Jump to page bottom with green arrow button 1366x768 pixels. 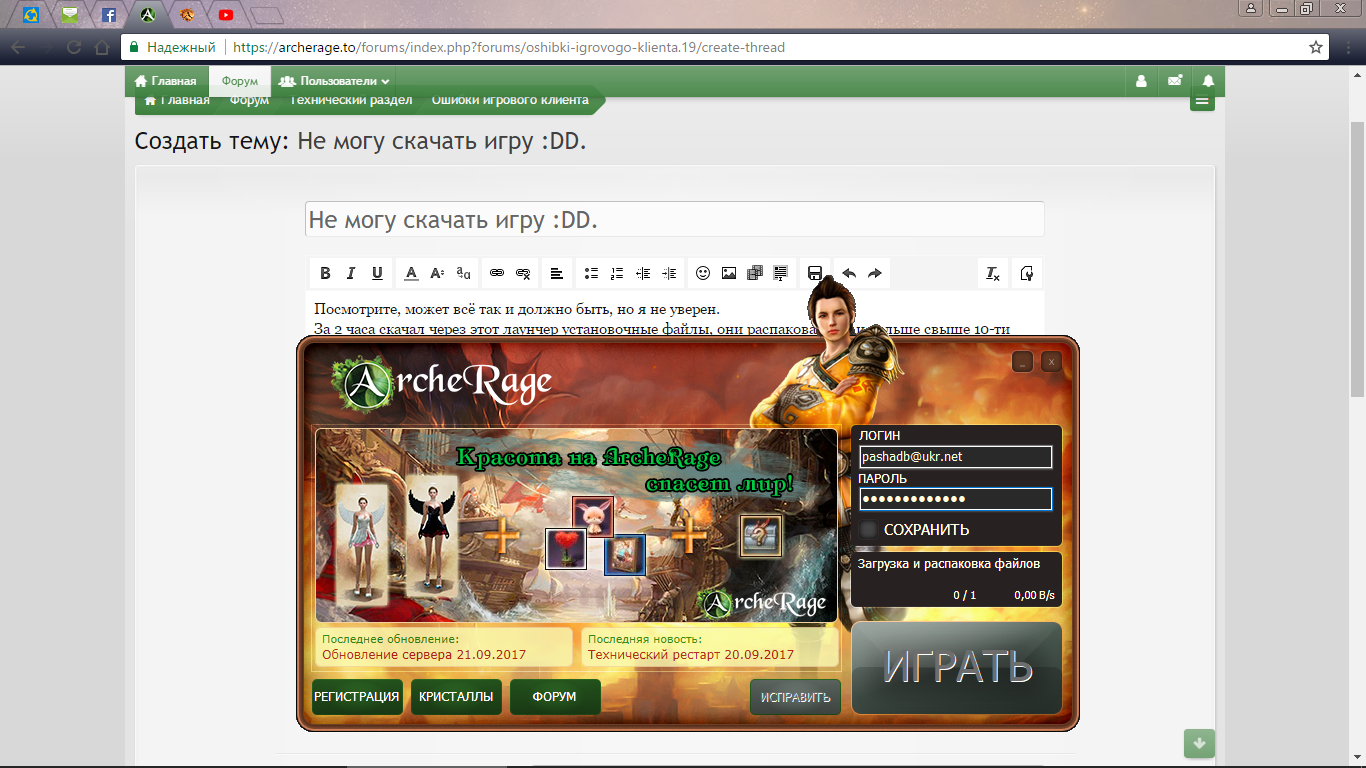[x=1199, y=743]
